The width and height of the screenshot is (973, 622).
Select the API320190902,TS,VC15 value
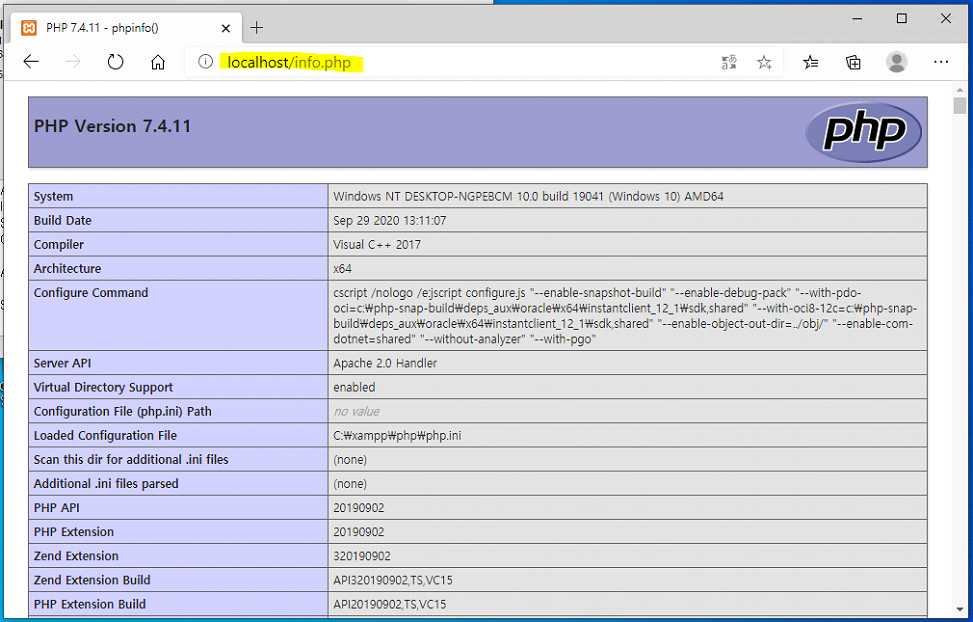[393, 580]
